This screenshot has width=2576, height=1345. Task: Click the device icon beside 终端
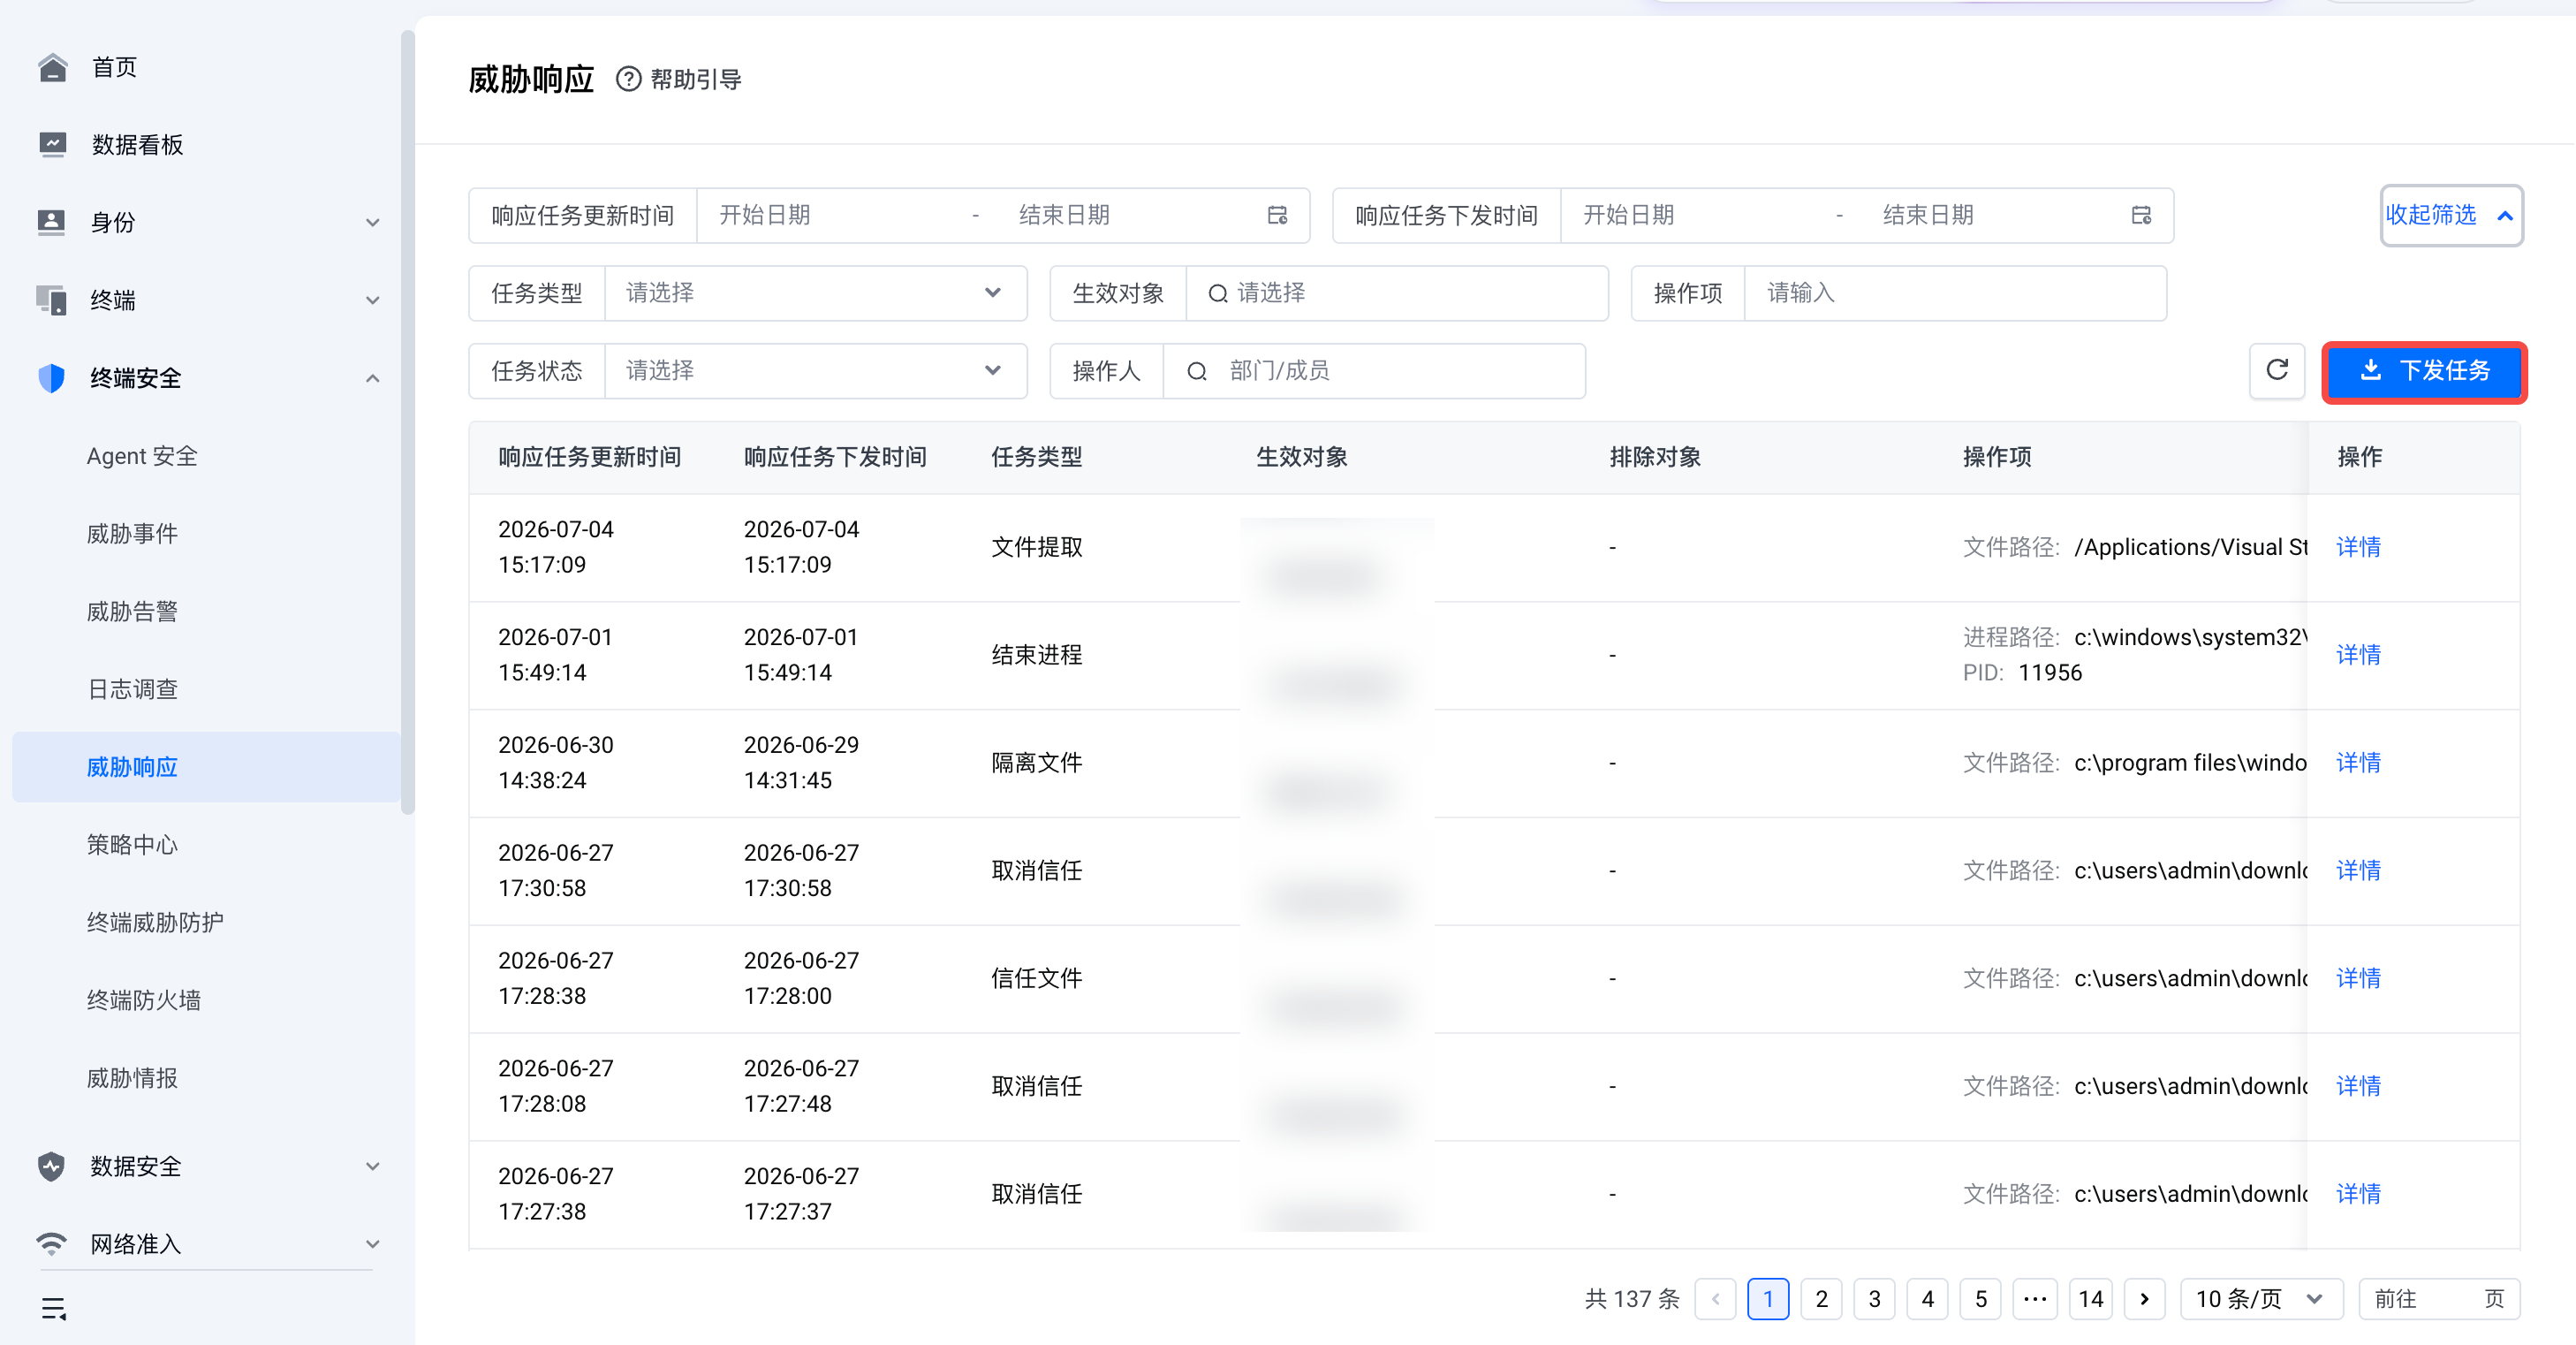click(x=52, y=300)
